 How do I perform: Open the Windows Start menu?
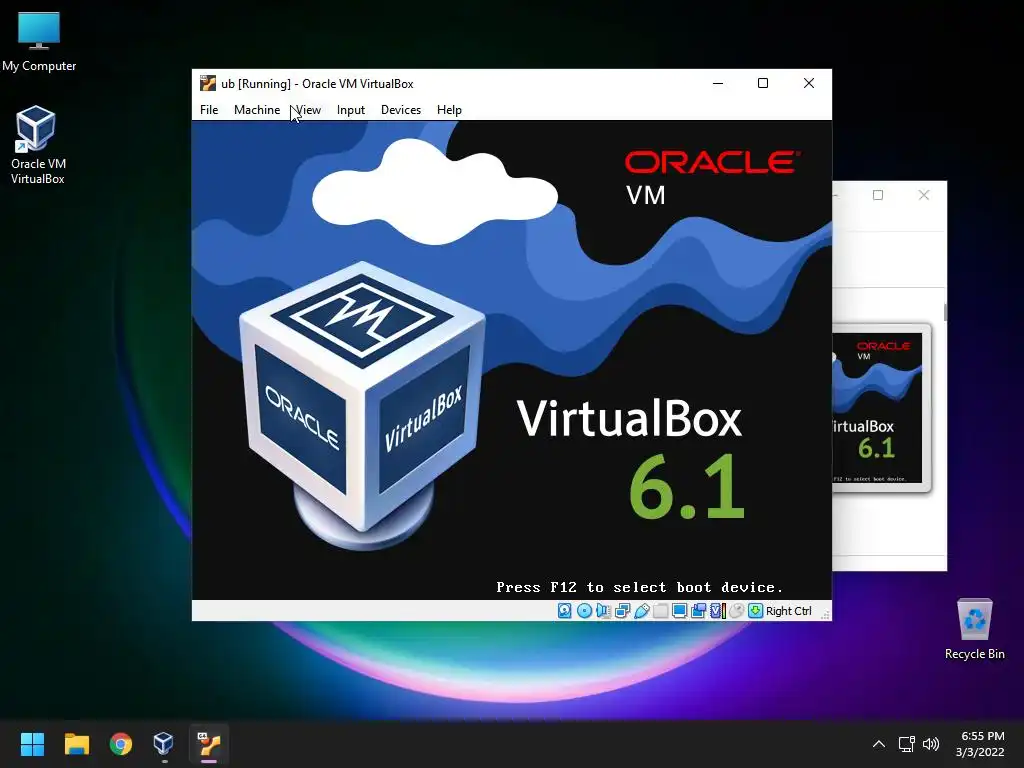point(32,744)
